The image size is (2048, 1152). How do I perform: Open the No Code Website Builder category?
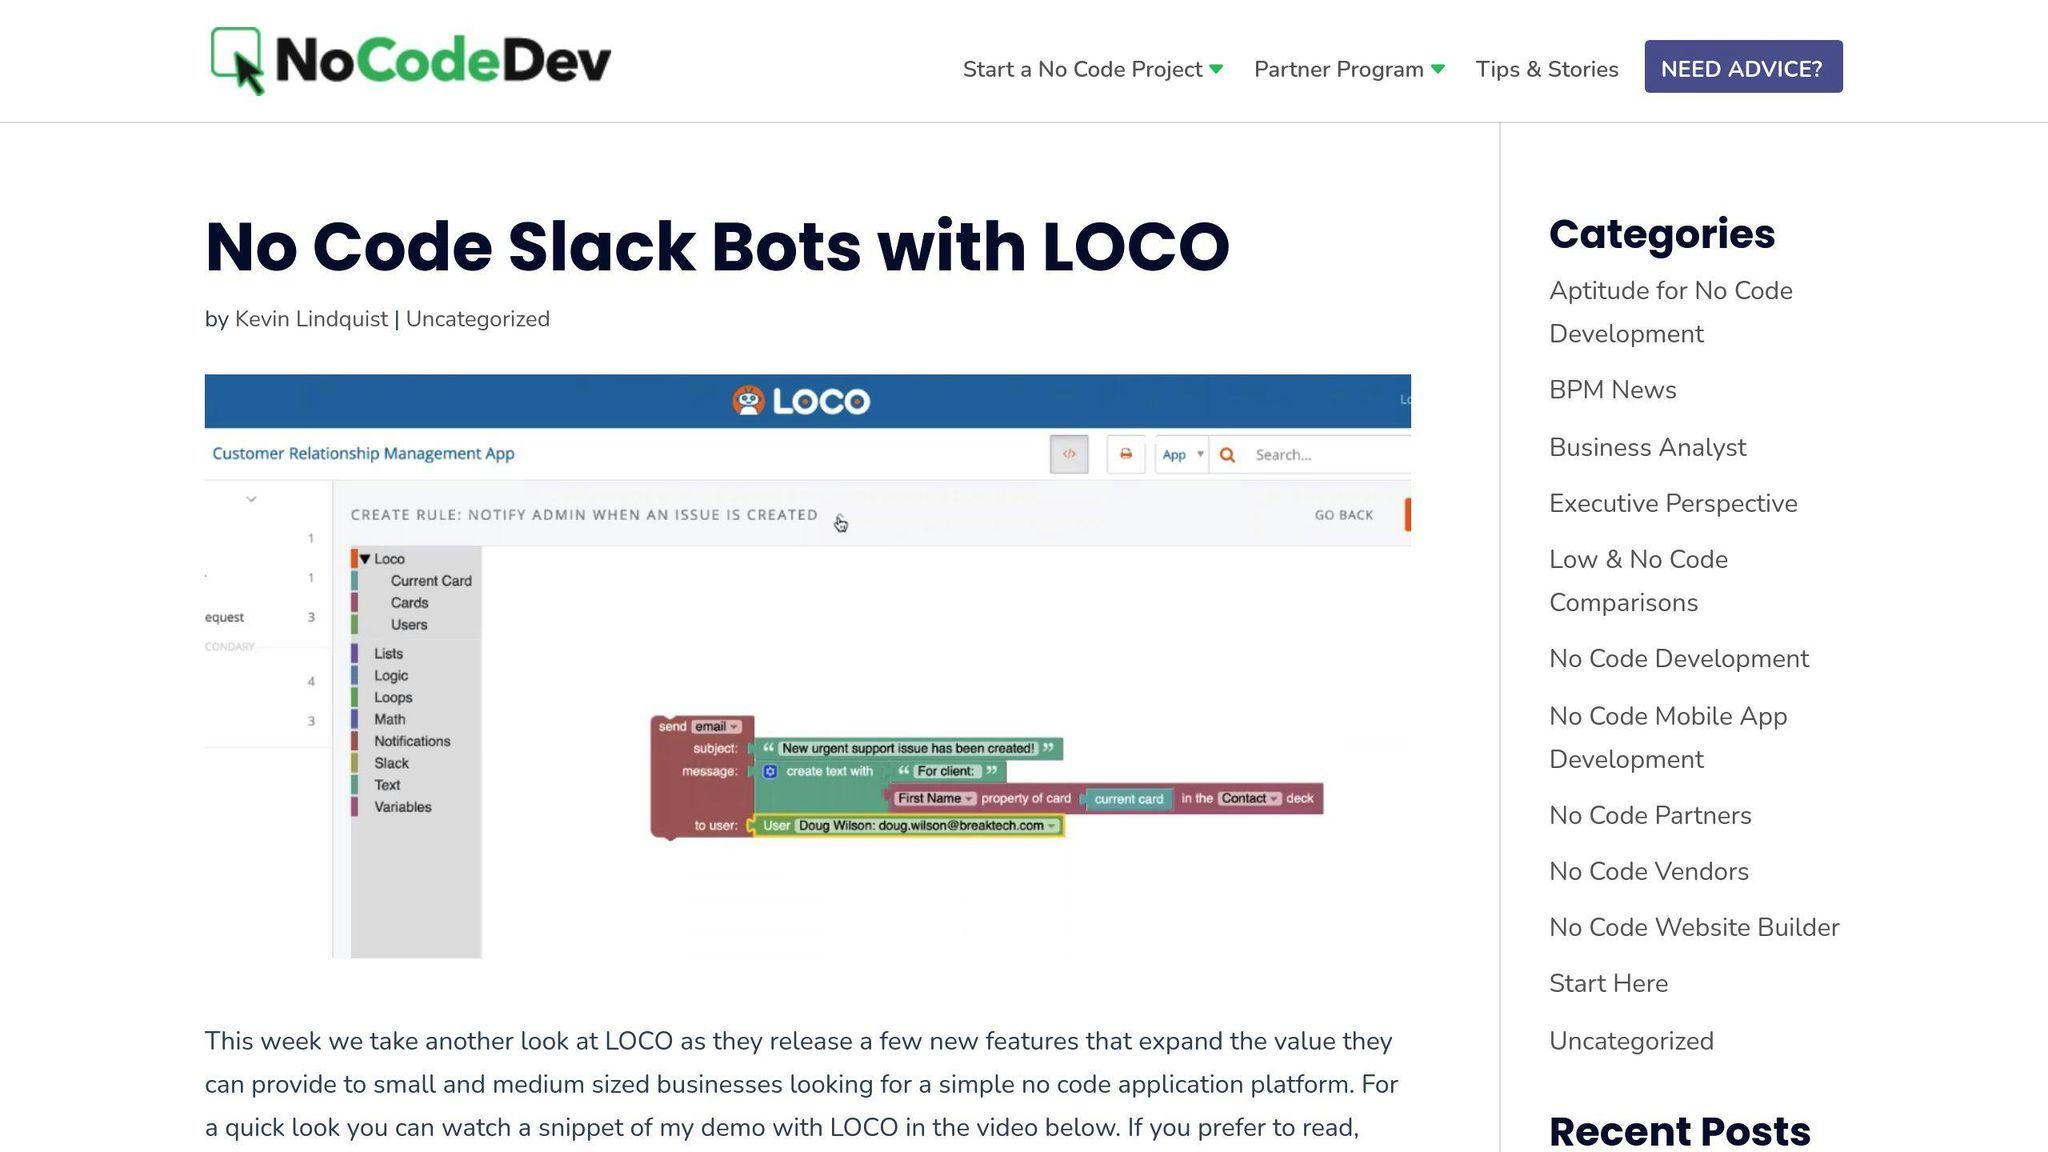1694,928
